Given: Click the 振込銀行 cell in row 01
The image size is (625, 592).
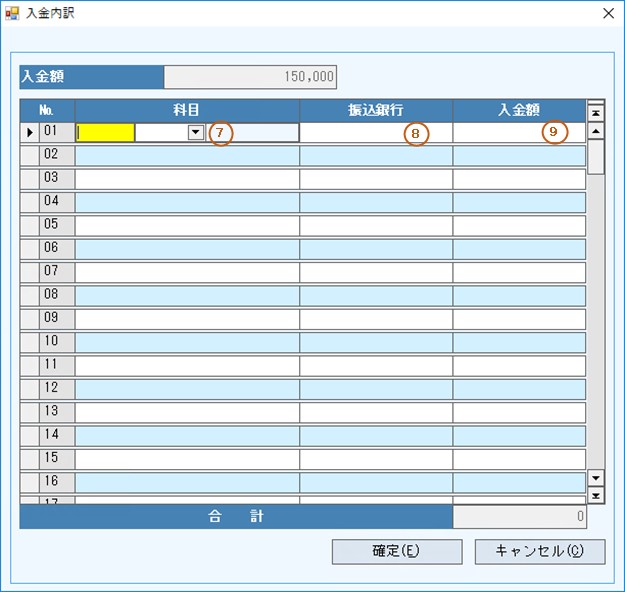Looking at the screenshot, I should click(x=376, y=132).
